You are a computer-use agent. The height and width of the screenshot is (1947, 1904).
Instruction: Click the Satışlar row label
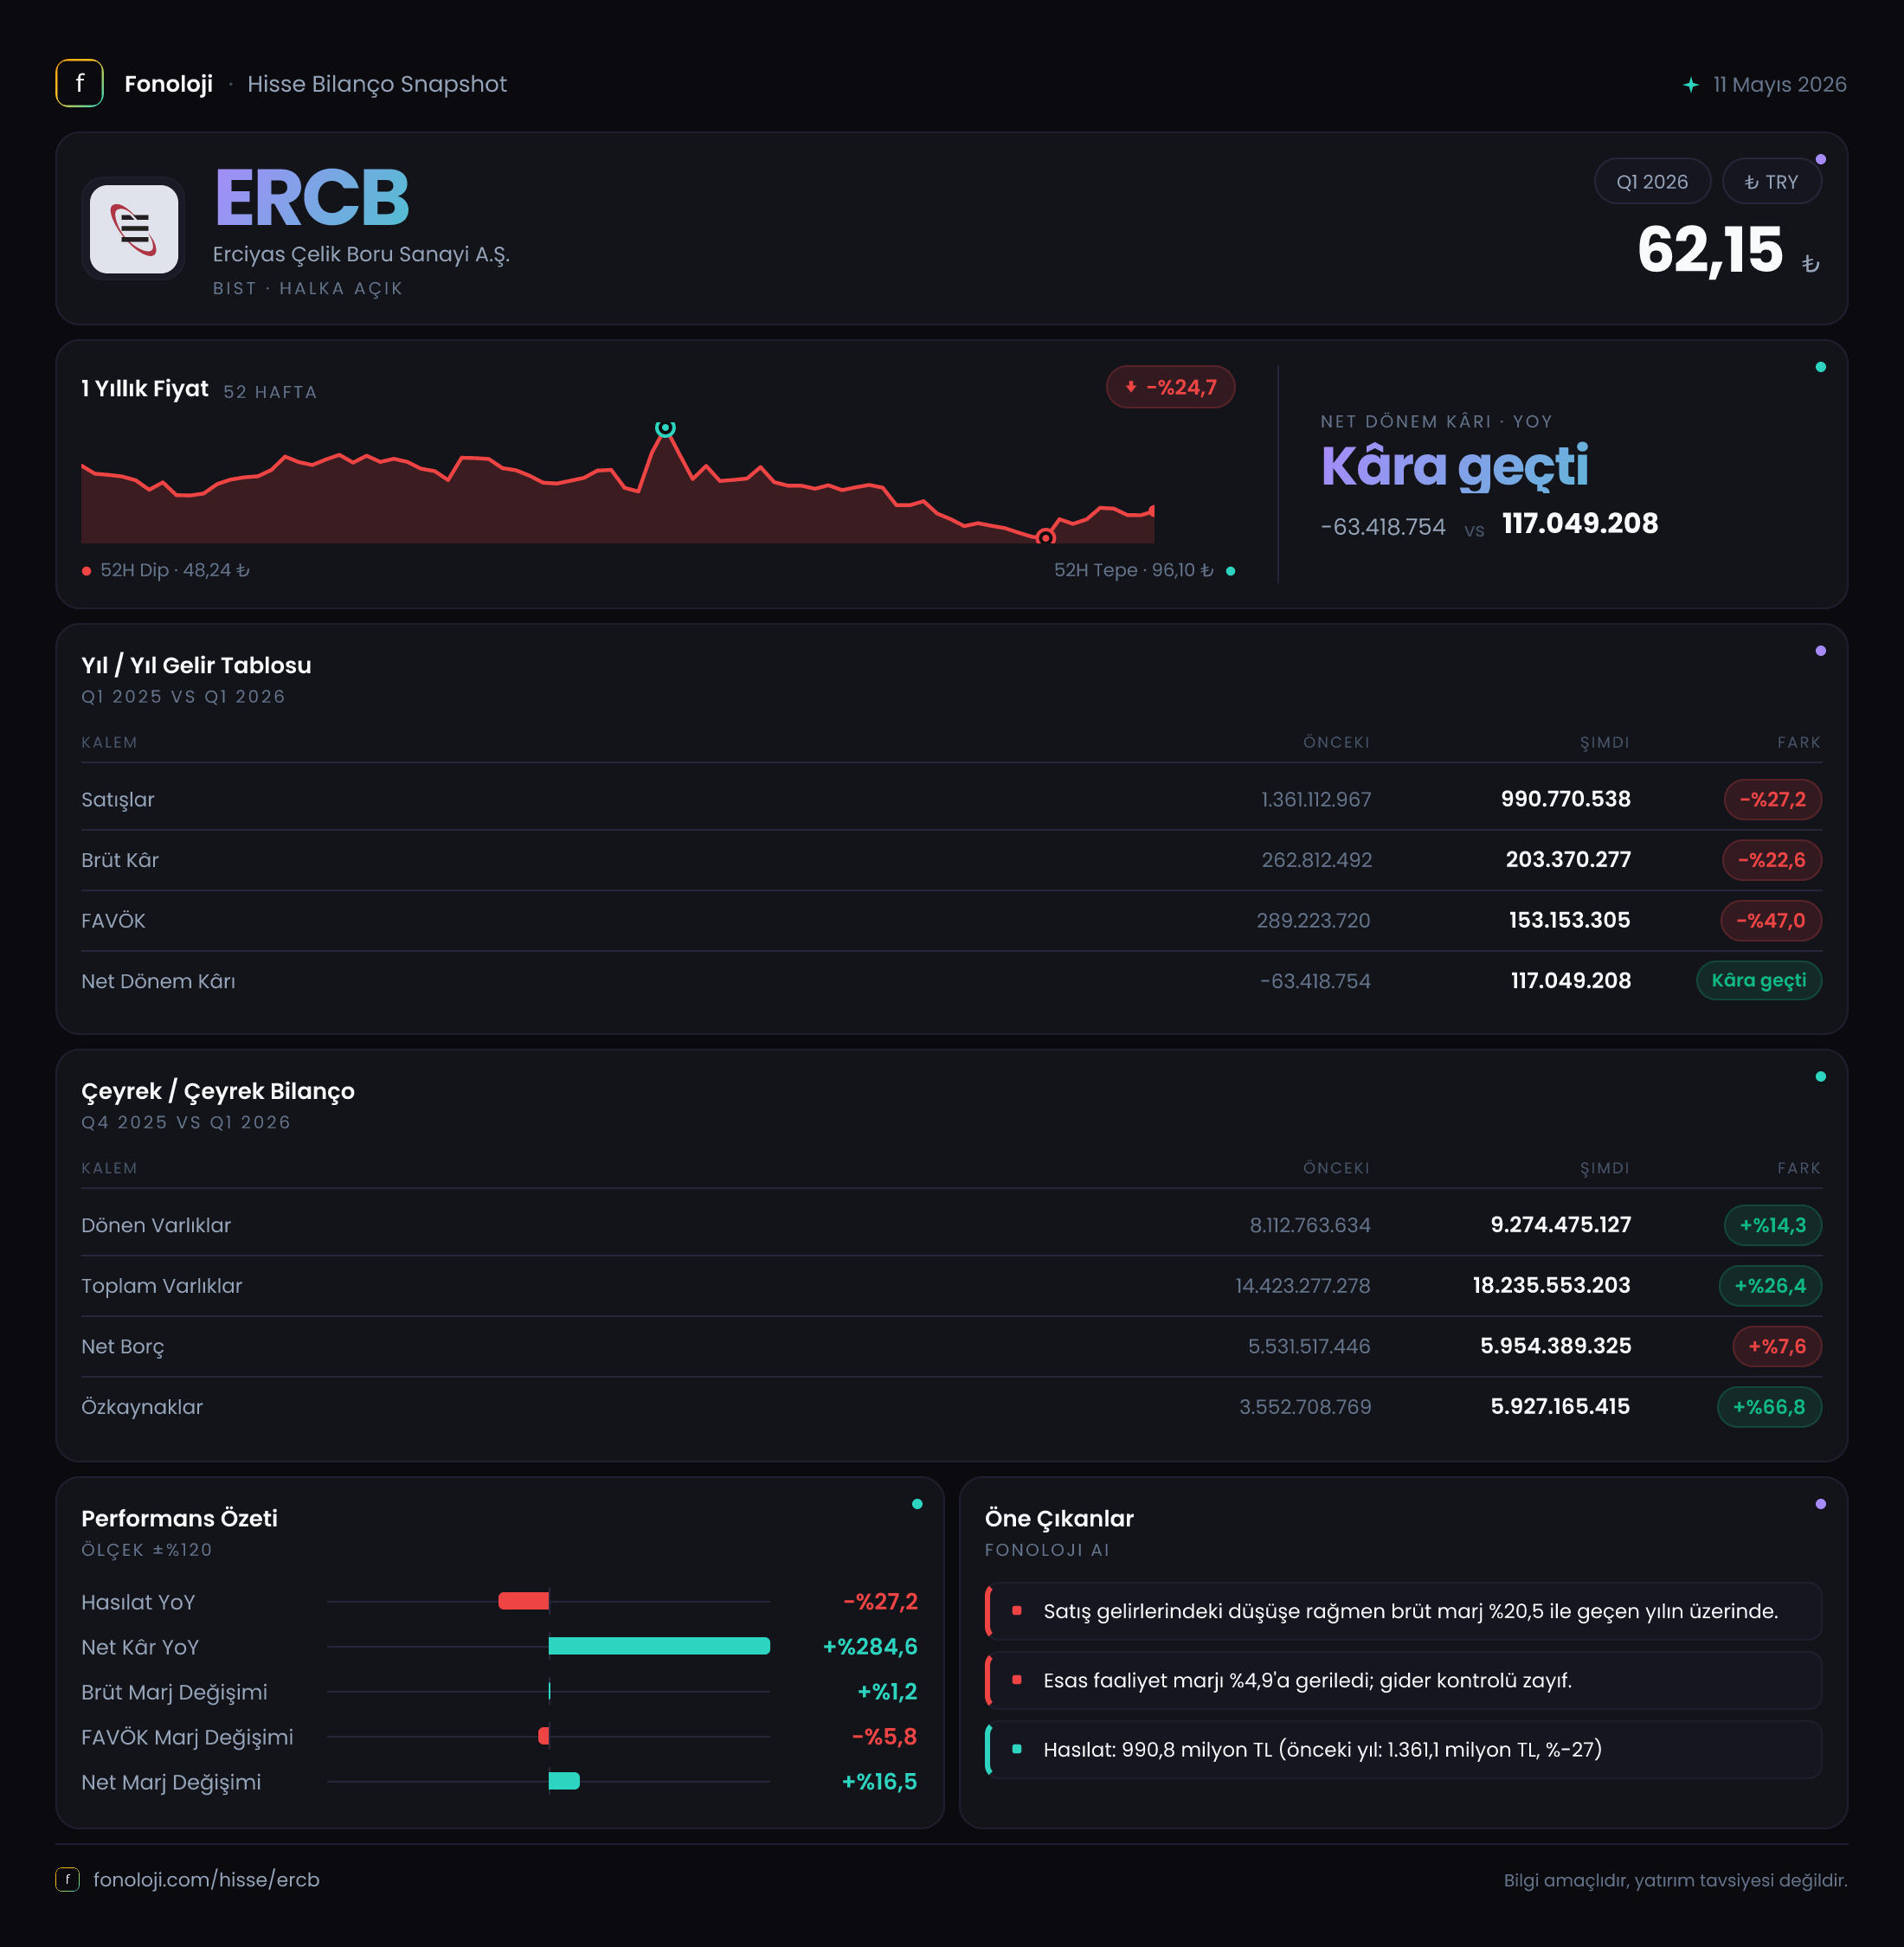pyautogui.click(x=118, y=799)
